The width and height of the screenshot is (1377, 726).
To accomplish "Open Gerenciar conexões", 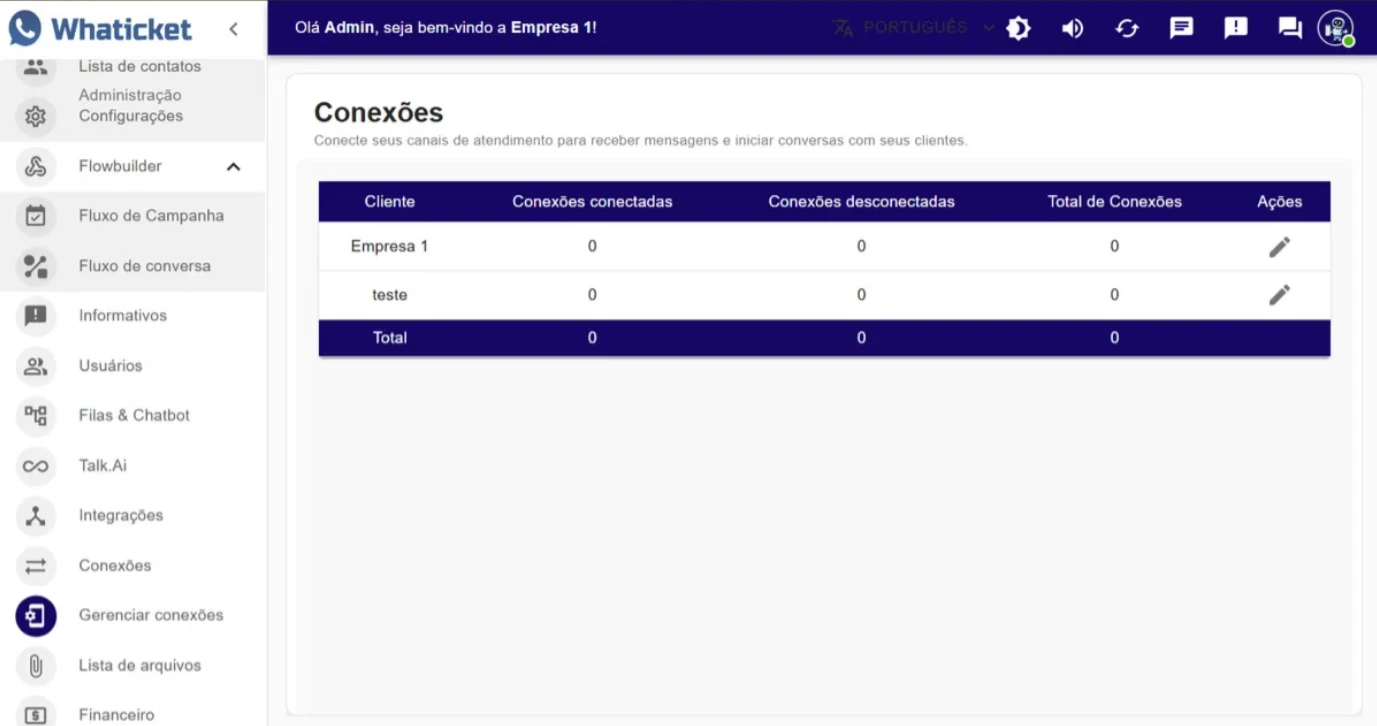I will [x=151, y=615].
